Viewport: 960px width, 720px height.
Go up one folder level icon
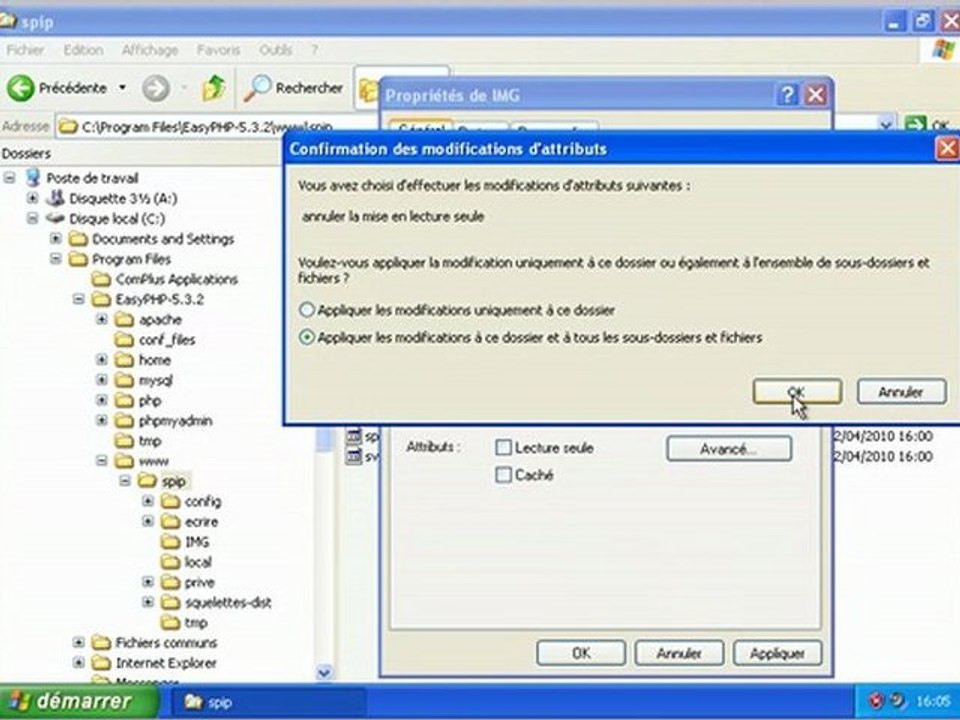tap(214, 88)
